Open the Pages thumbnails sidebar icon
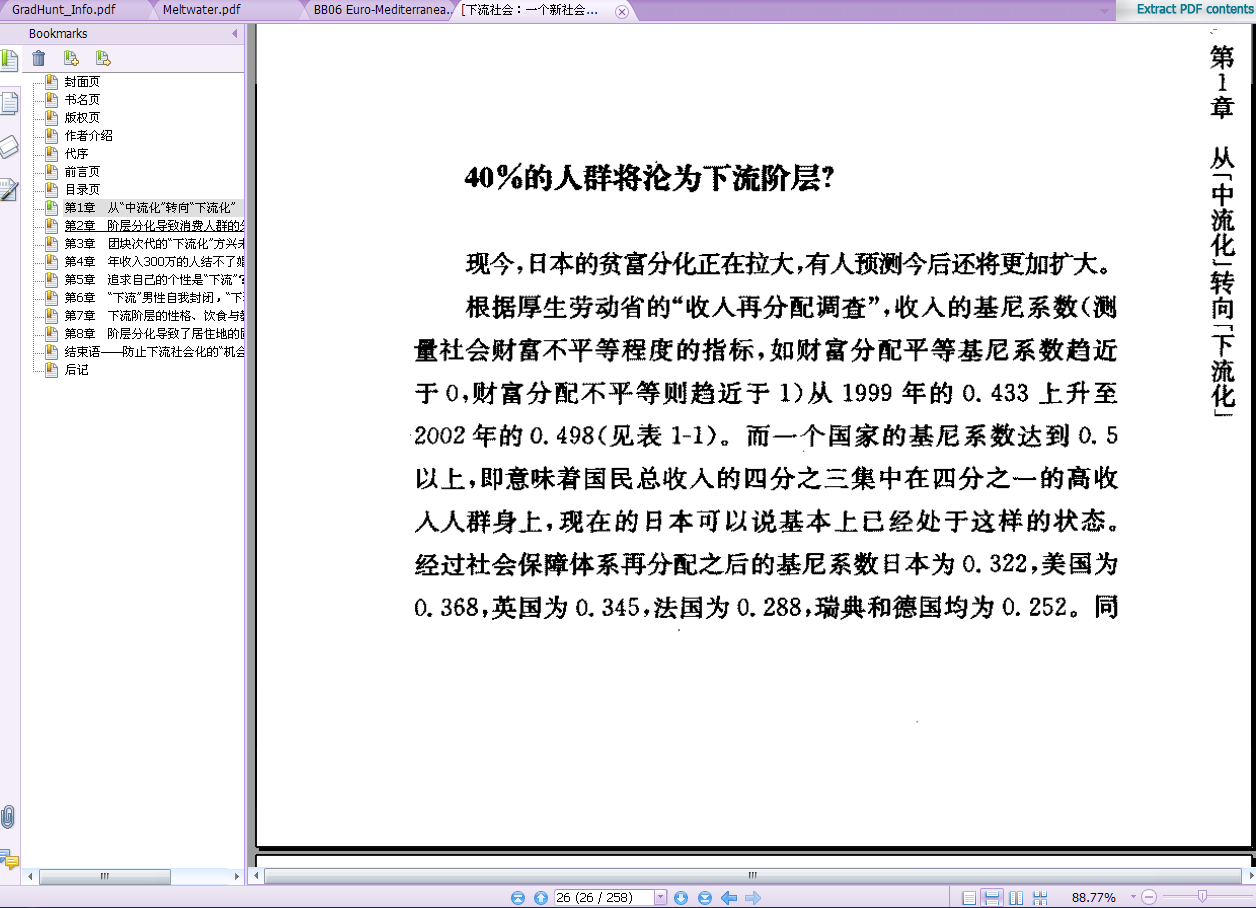Viewport: 1256px width, 908px height. click(9, 103)
